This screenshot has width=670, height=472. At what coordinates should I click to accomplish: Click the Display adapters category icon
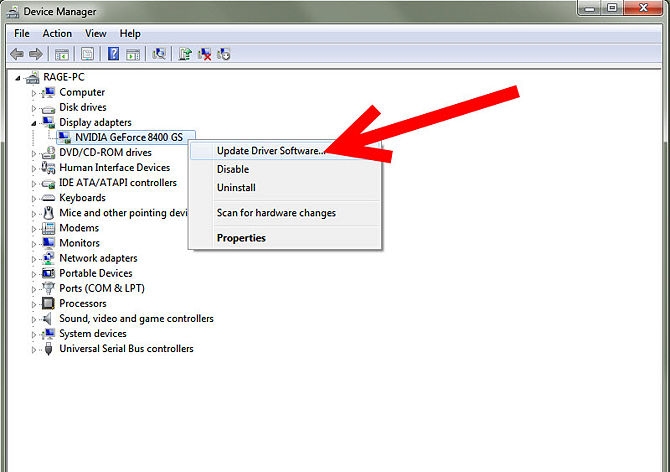click(49, 123)
